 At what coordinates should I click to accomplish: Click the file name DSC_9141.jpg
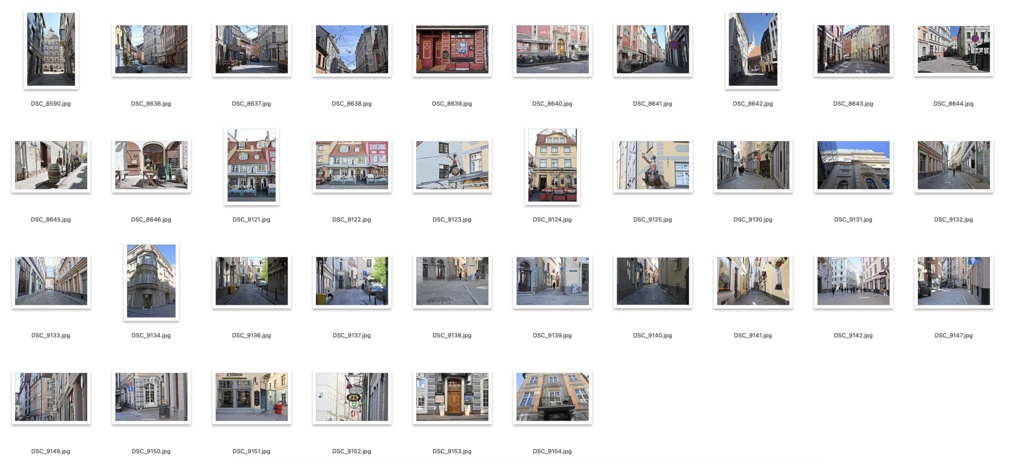(752, 335)
